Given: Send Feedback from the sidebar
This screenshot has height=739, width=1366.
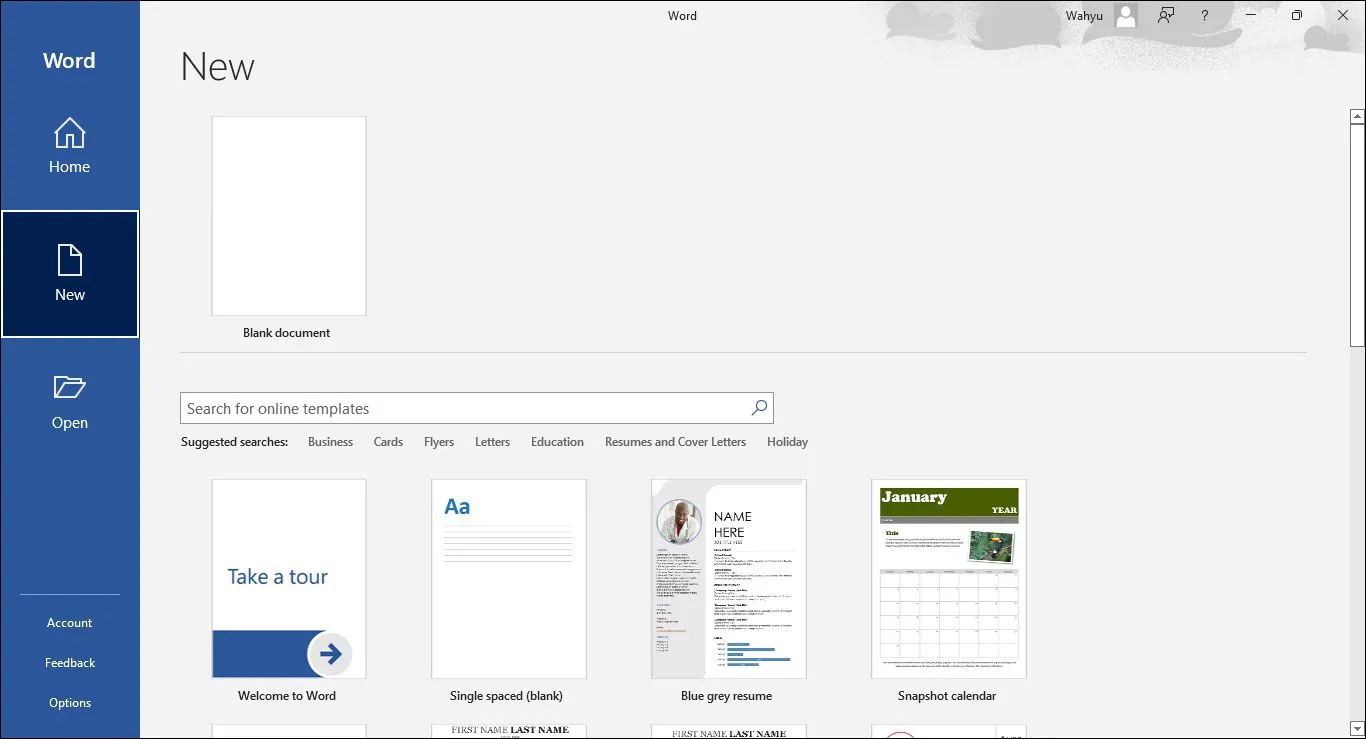Looking at the screenshot, I should tap(69, 662).
